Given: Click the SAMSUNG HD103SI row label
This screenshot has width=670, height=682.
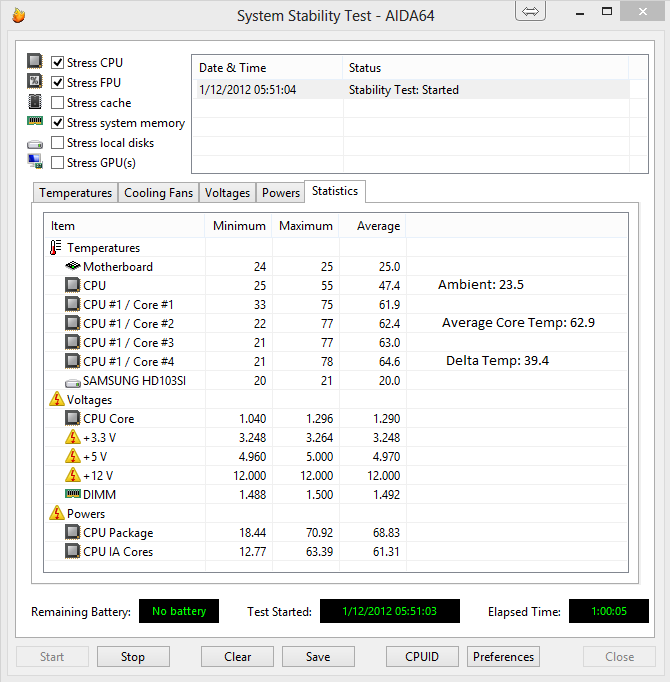Looking at the screenshot, I should pyautogui.click(x=134, y=381).
